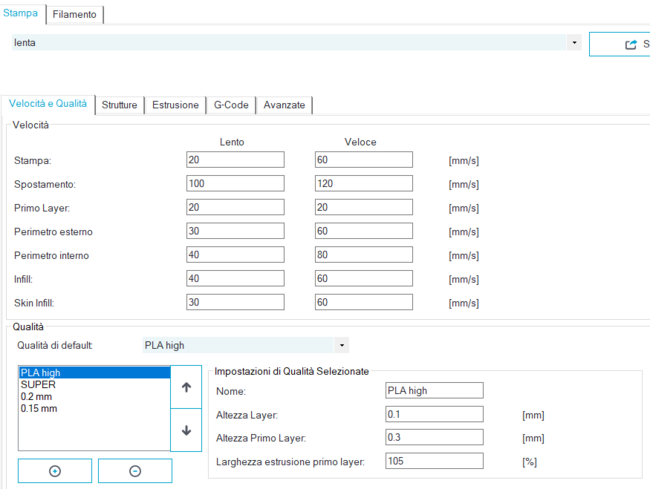
Task: Click the Altezza Layer input field
Action: tap(434, 414)
